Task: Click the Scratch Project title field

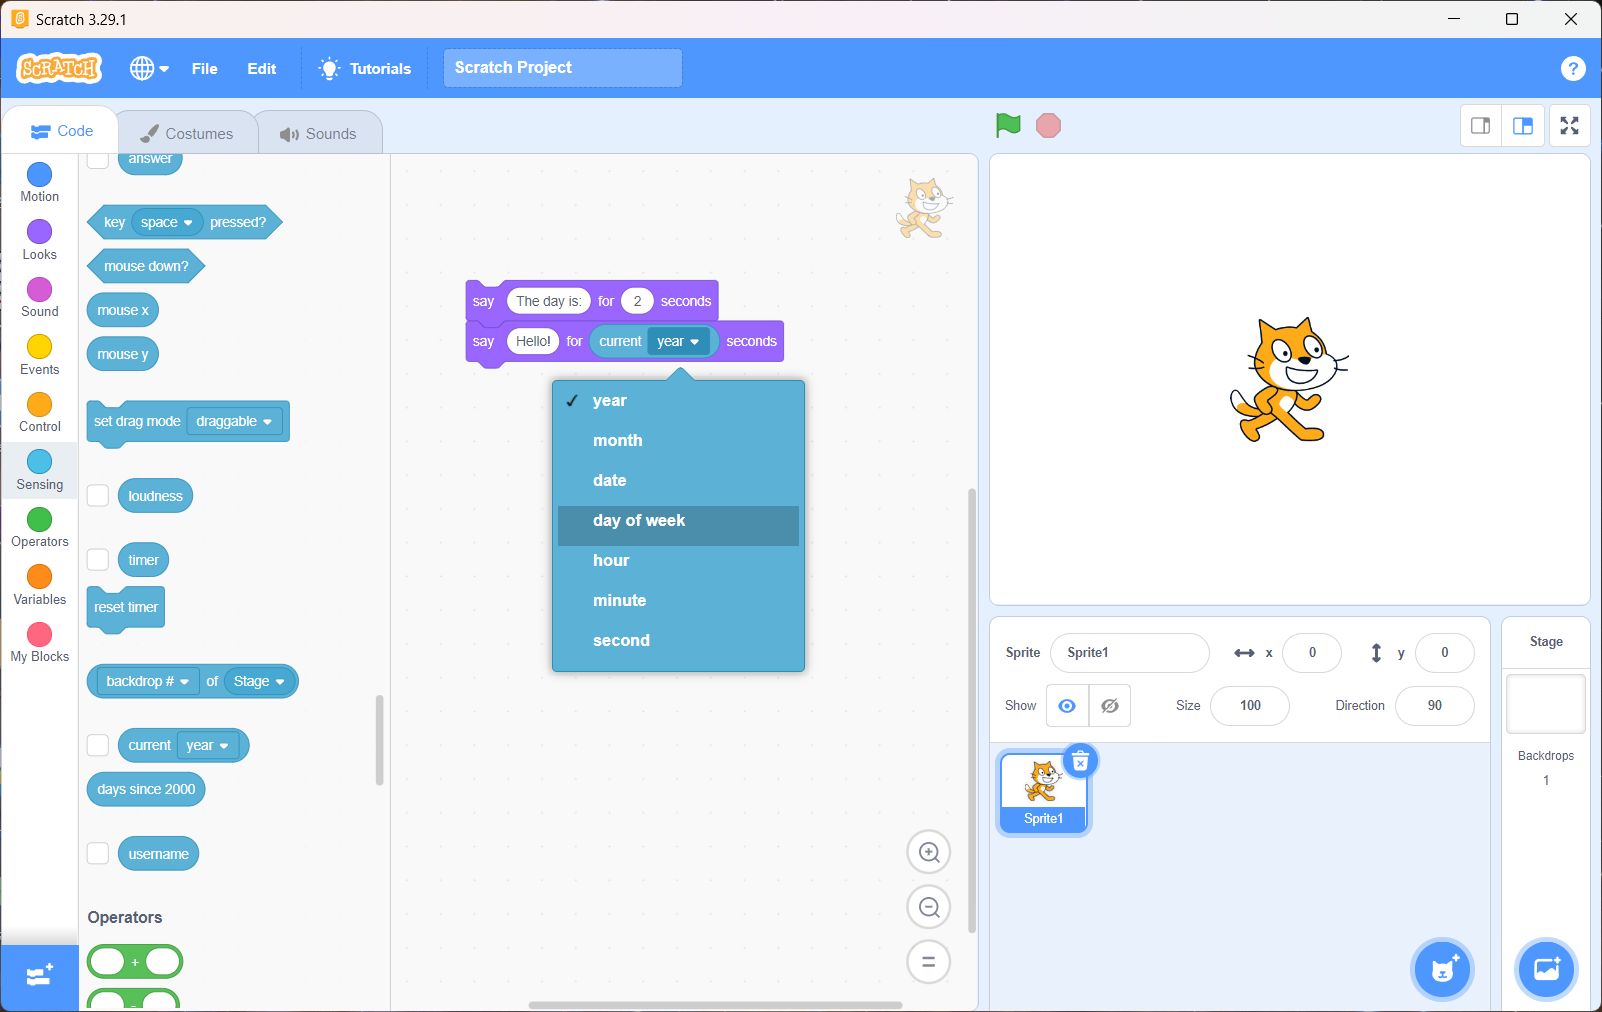Action: (562, 68)
